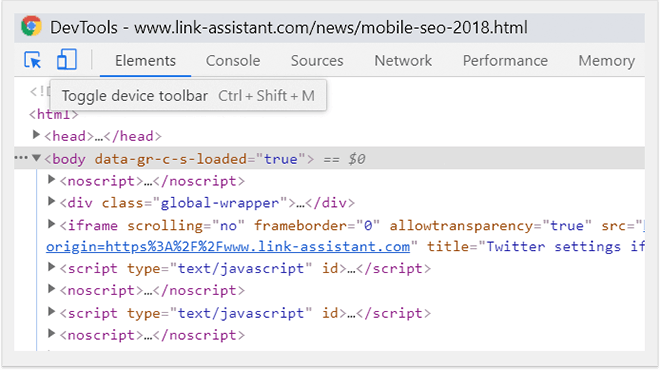
Task: Switch to the Network tab
Action: point(403,61)
